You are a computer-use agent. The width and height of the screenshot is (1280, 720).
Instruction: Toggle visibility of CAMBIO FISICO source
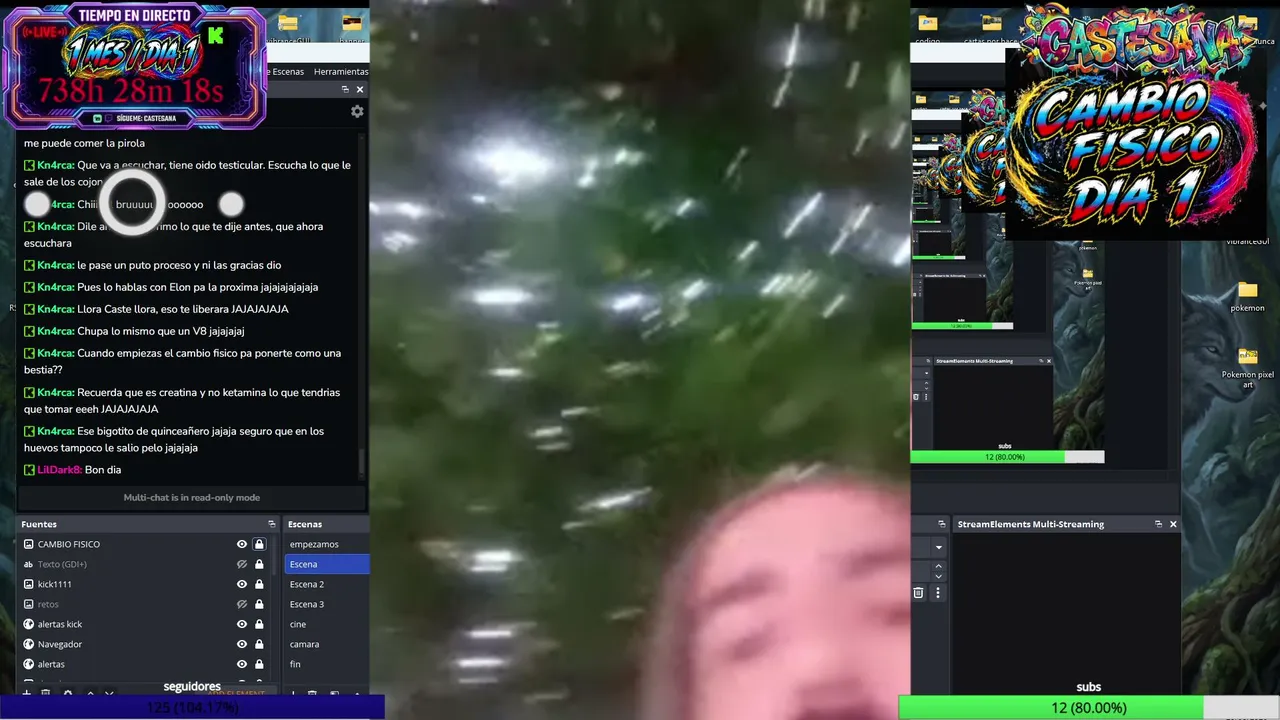tap(241, 544)
